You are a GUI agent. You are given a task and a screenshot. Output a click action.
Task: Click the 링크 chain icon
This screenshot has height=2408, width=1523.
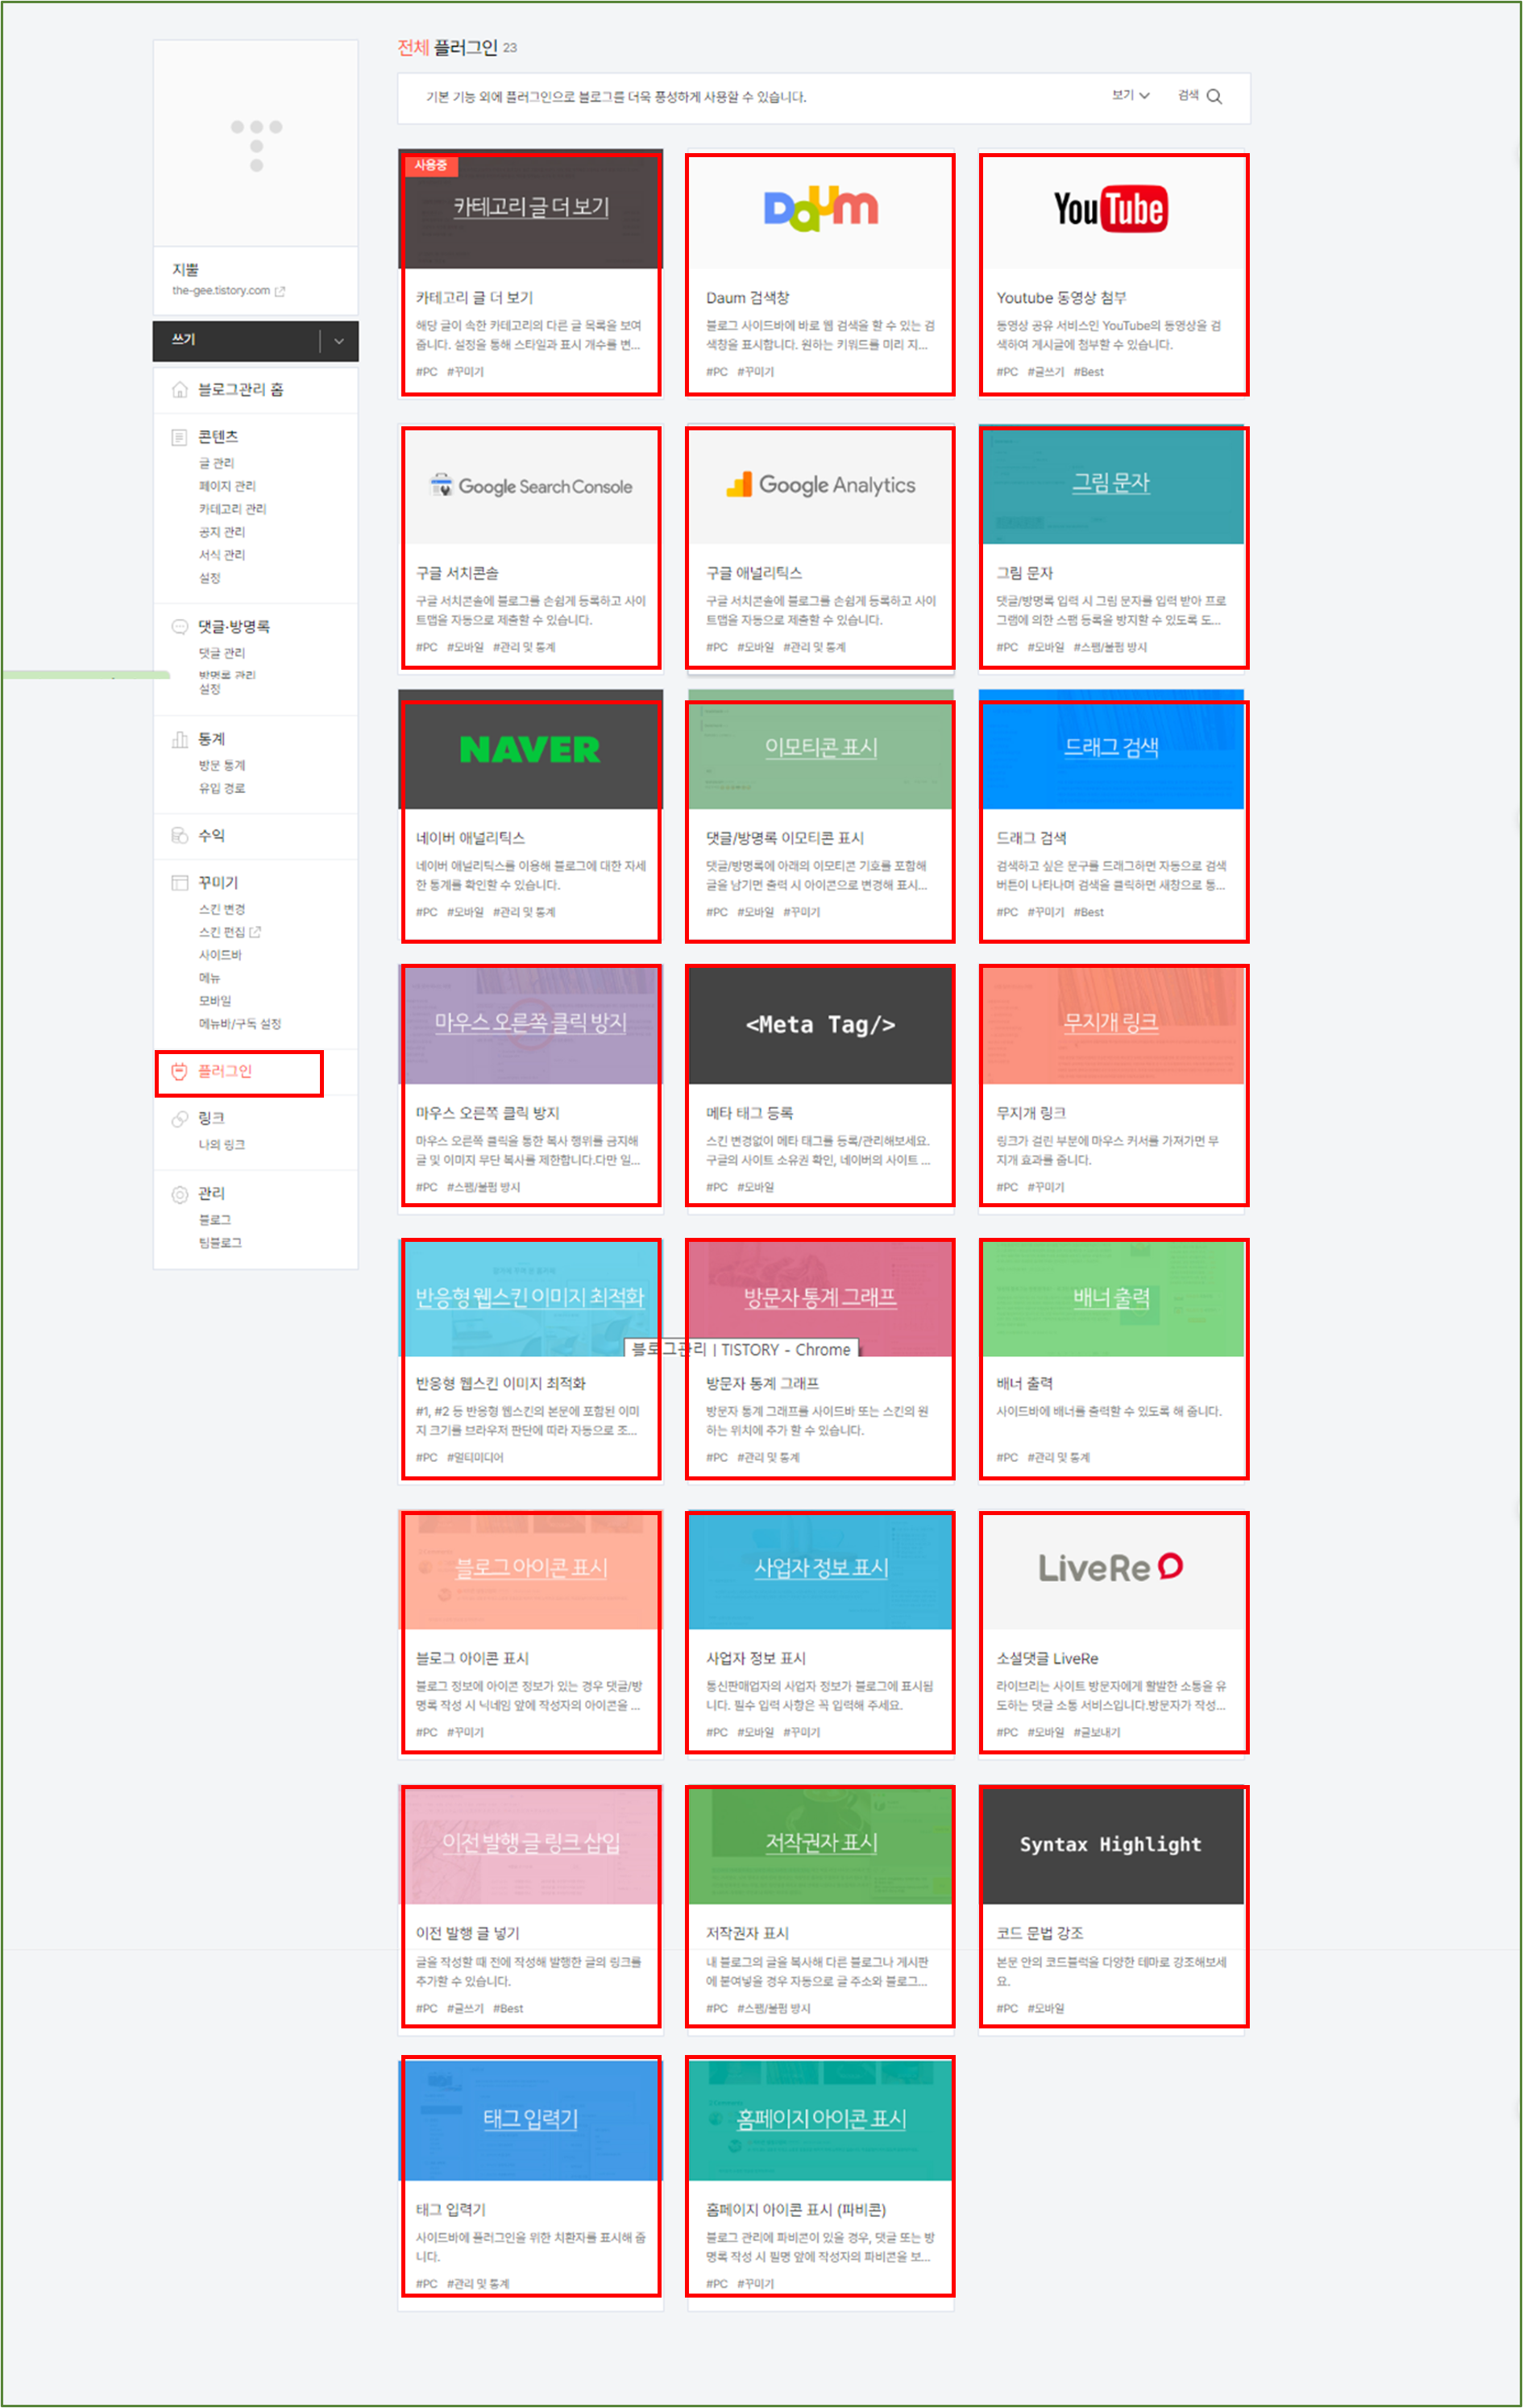tap(180, 1119)
